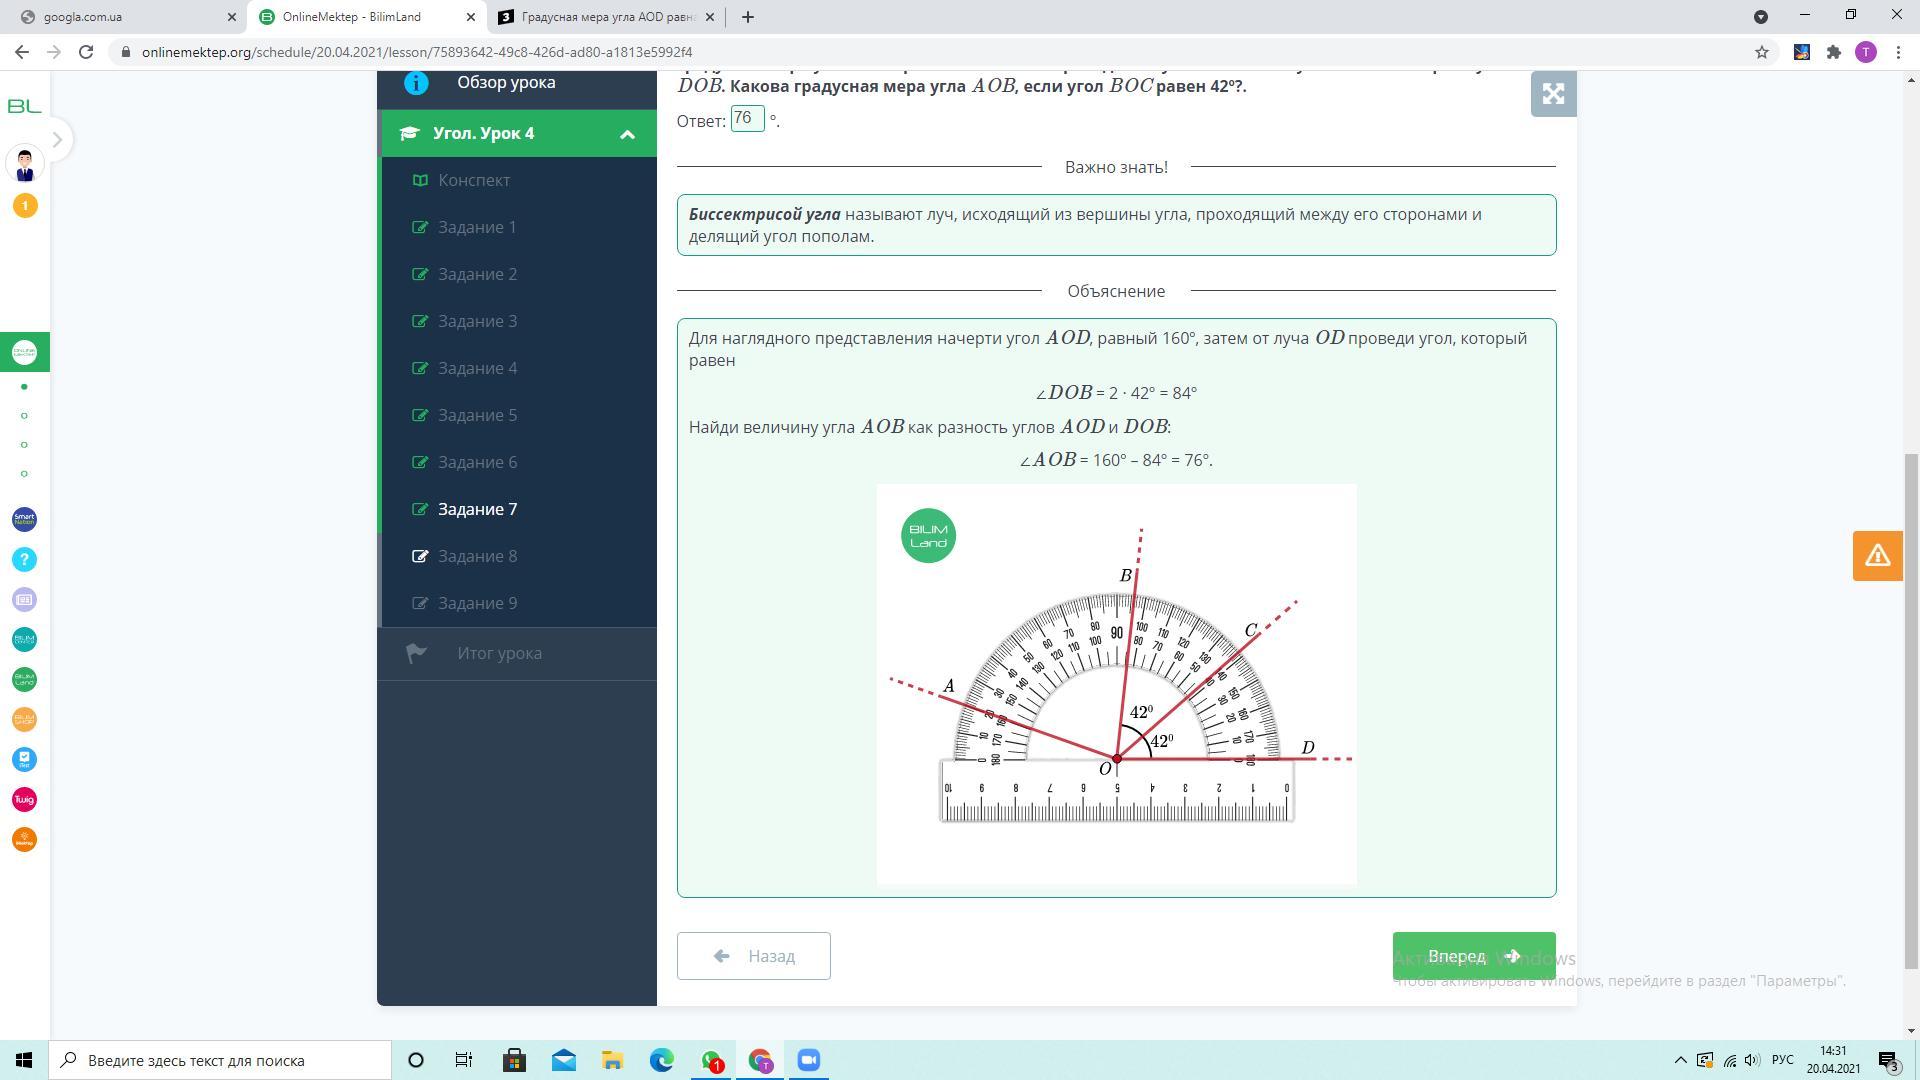Toggle fullscreen with the expand arrows icon

(x=1553, y=94)
